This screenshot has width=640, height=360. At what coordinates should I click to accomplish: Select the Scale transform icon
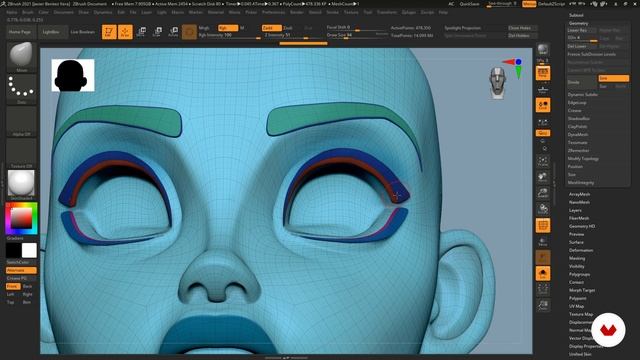pyautogui.click(x=157, y=32)
